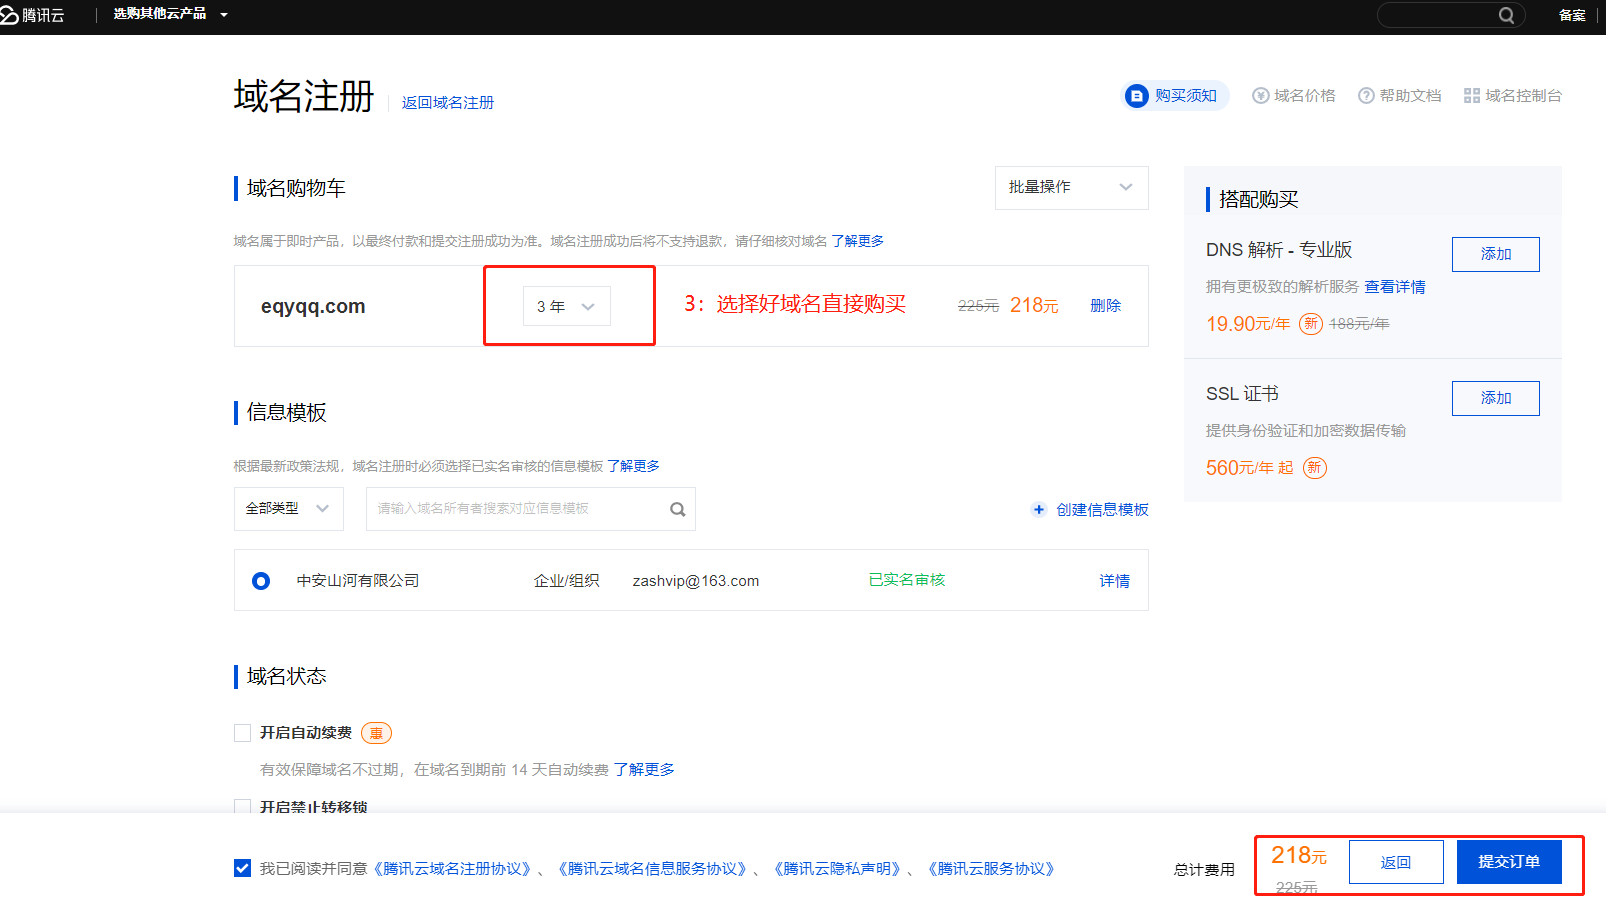The image size is (1606, 905).
Task: Open 购买须知 purchase notice icon button
Action: (1136, 96)
